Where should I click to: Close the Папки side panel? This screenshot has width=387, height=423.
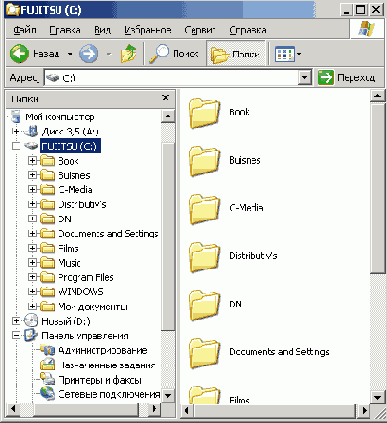point(166,98)
